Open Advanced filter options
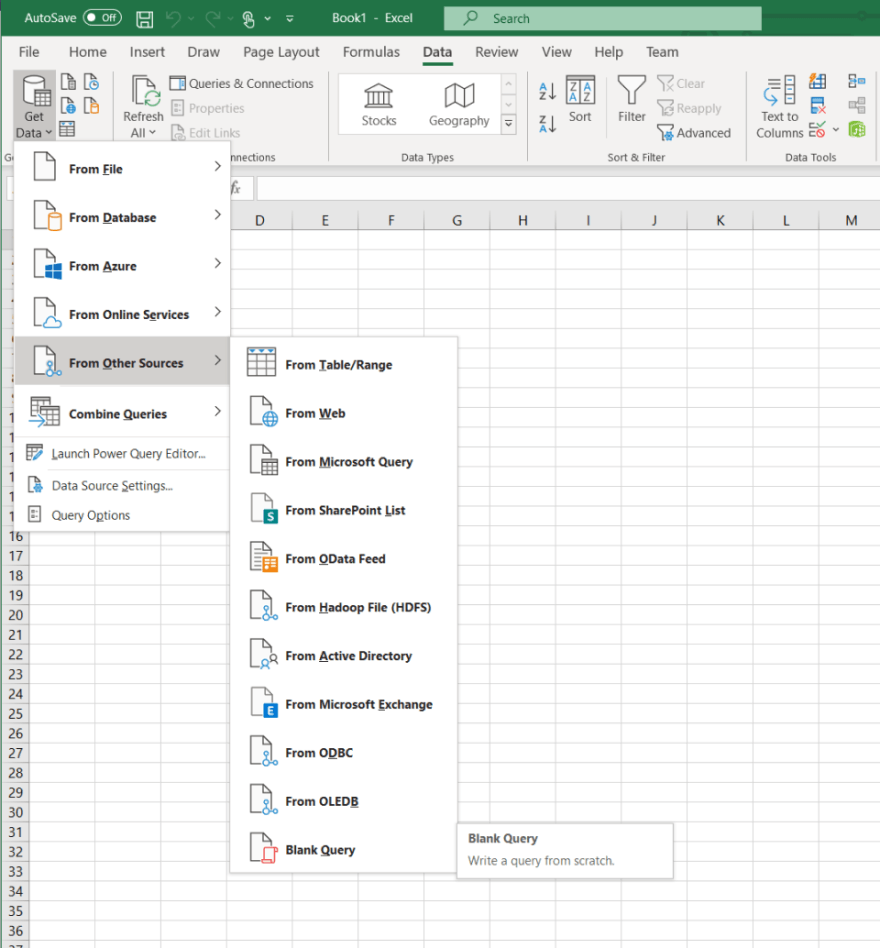880x948 pixels. pos(695,132)
